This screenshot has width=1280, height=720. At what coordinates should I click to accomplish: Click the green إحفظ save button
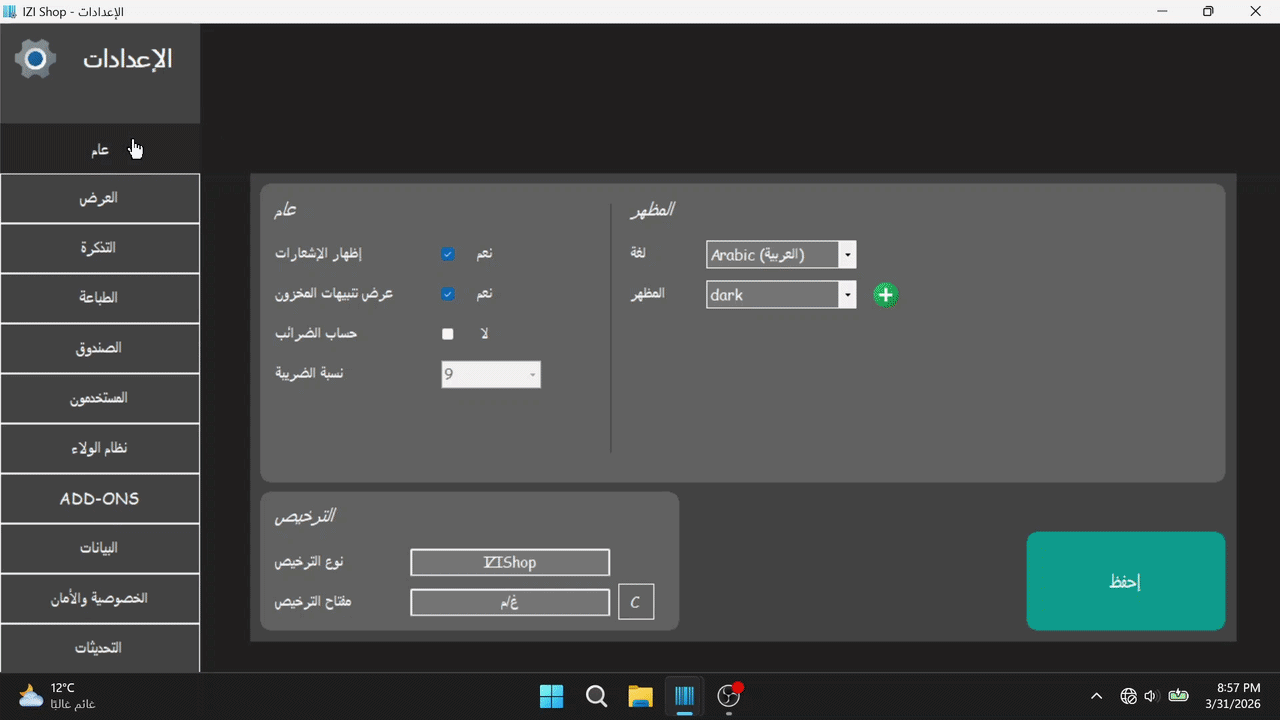coord(1125,581)
